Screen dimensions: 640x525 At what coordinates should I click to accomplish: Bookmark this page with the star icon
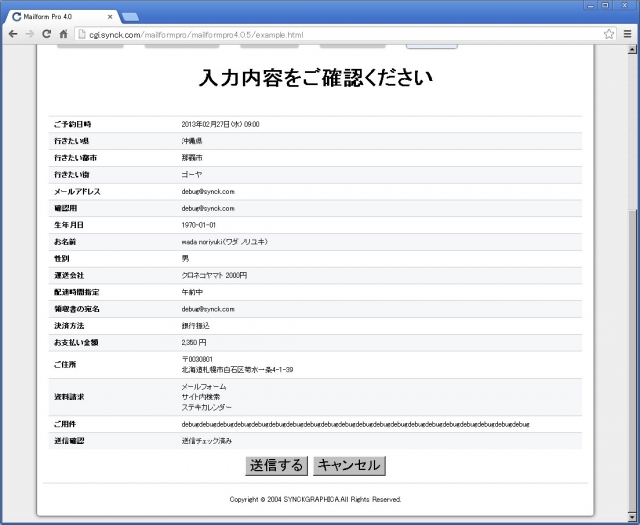pos(609,33)
